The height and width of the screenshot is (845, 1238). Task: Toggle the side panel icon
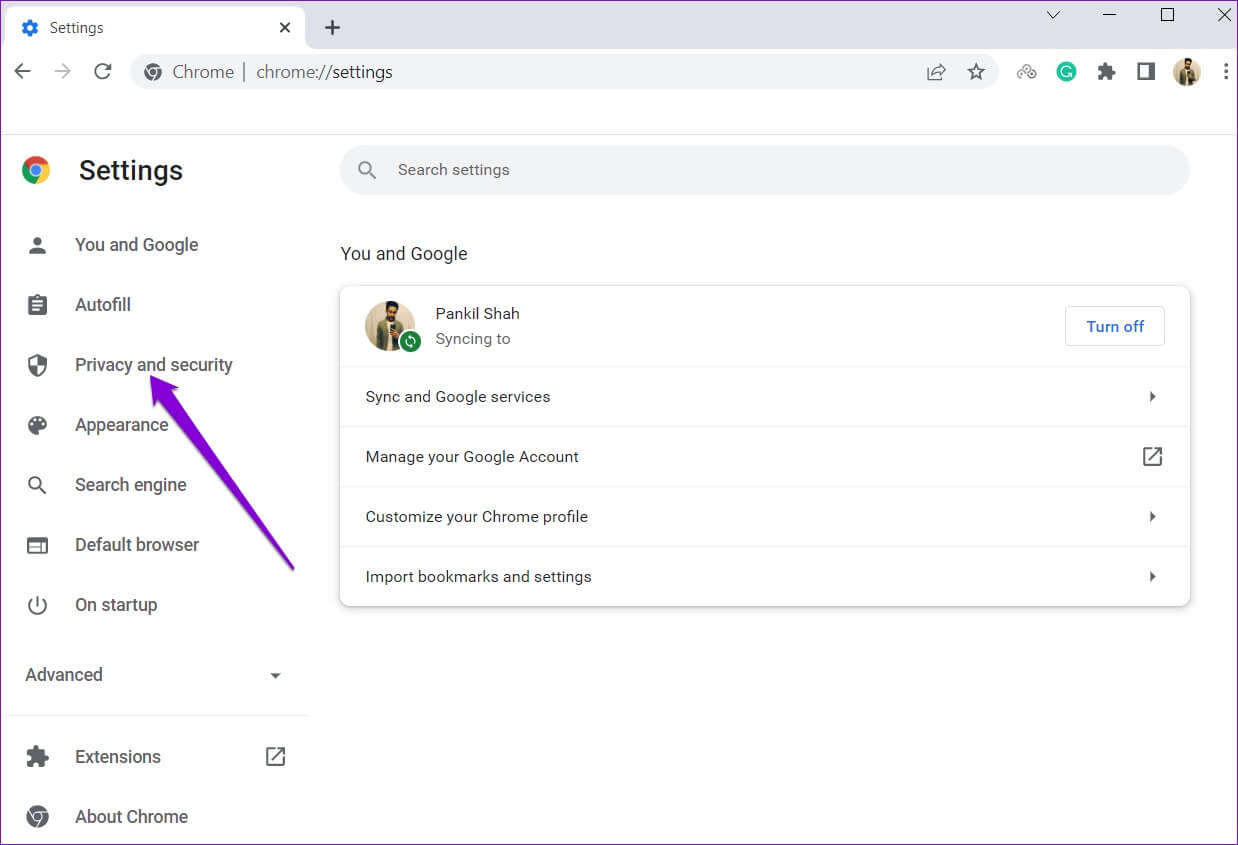pos(1146,72)
